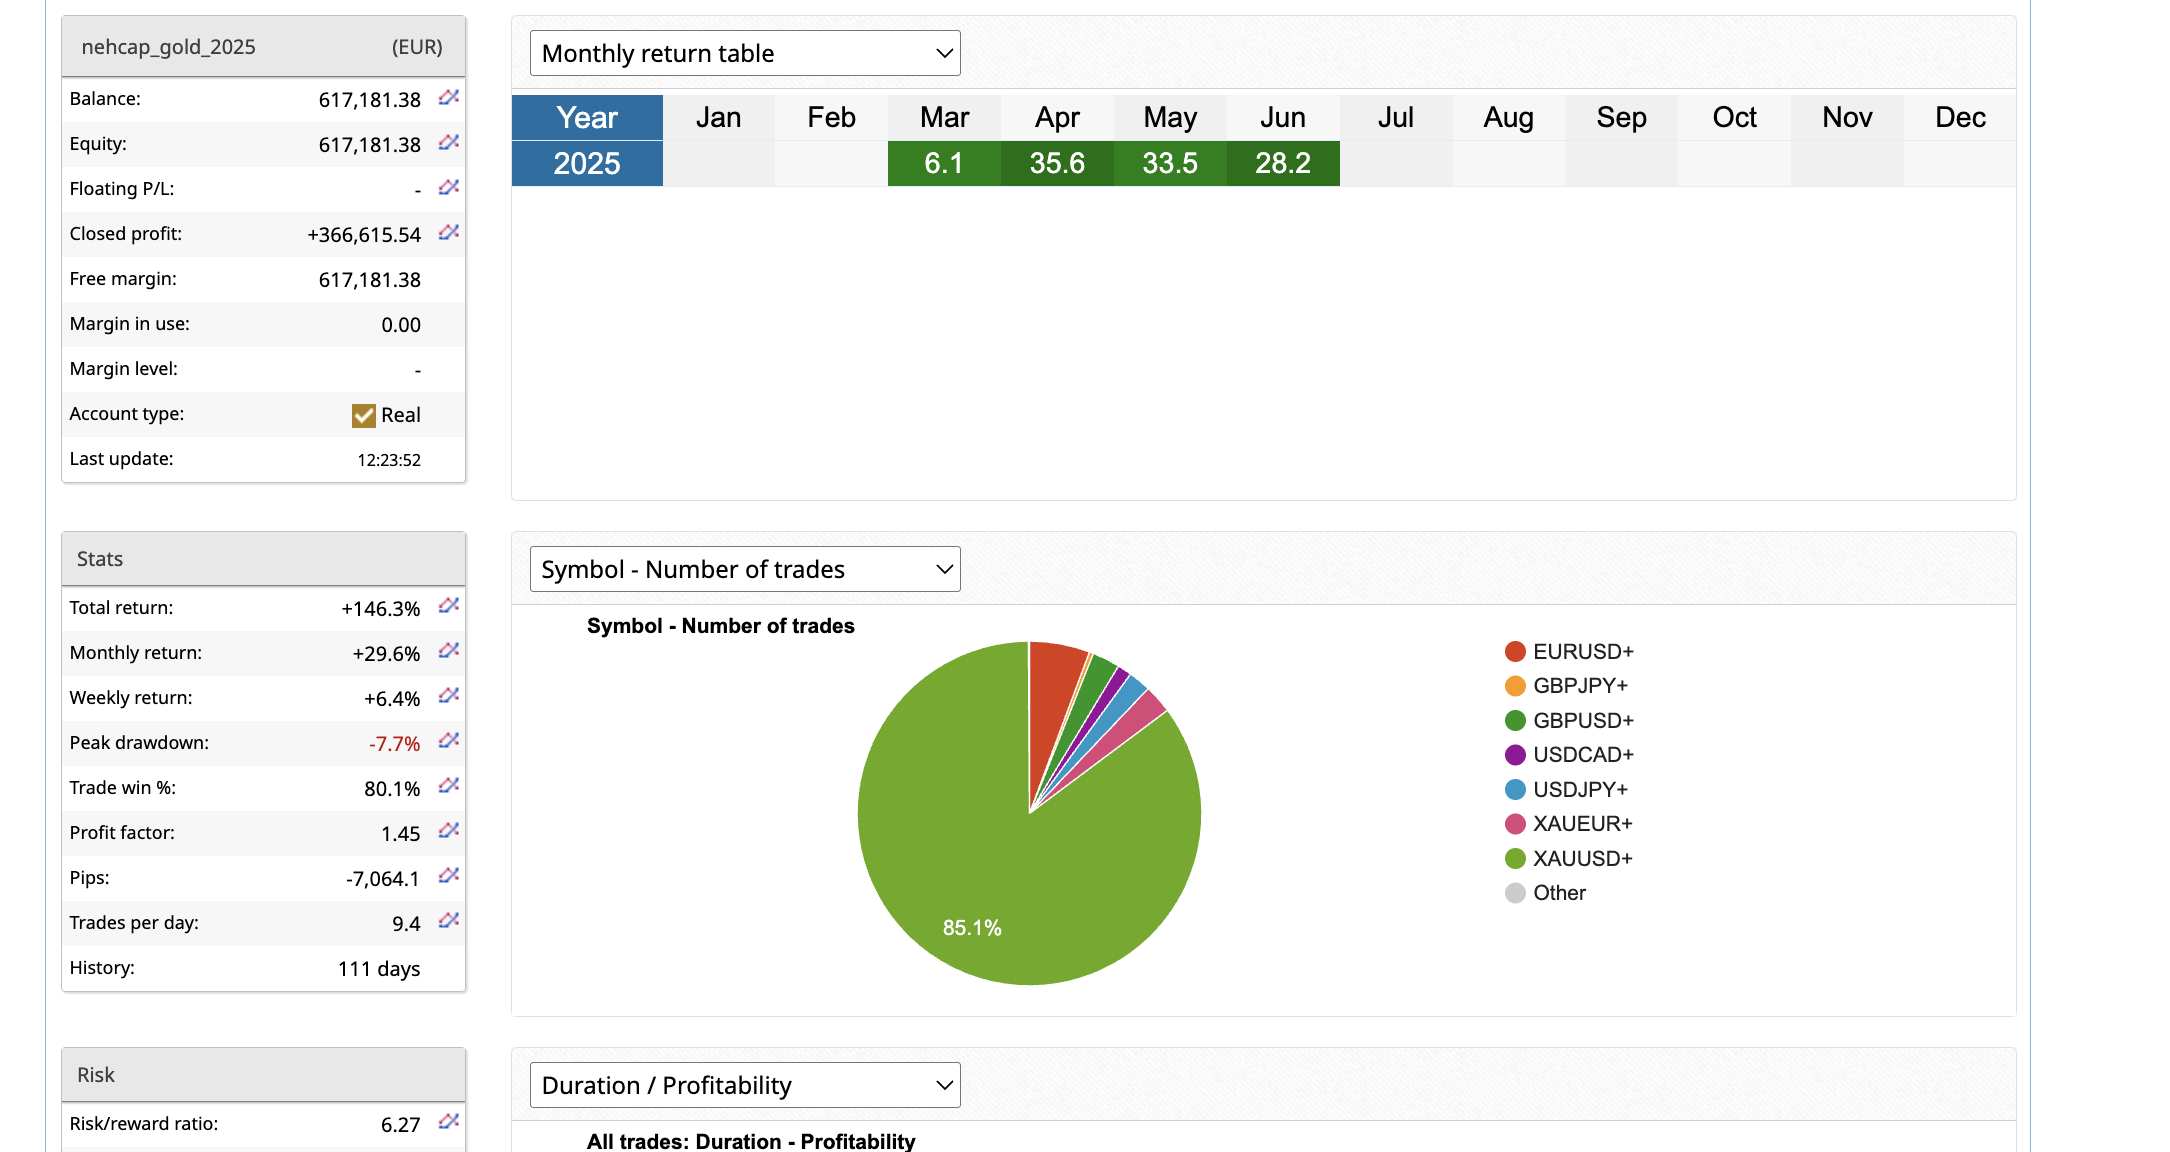Click the Real account type checkmark

pyautogui.click(x=363, y=415)
